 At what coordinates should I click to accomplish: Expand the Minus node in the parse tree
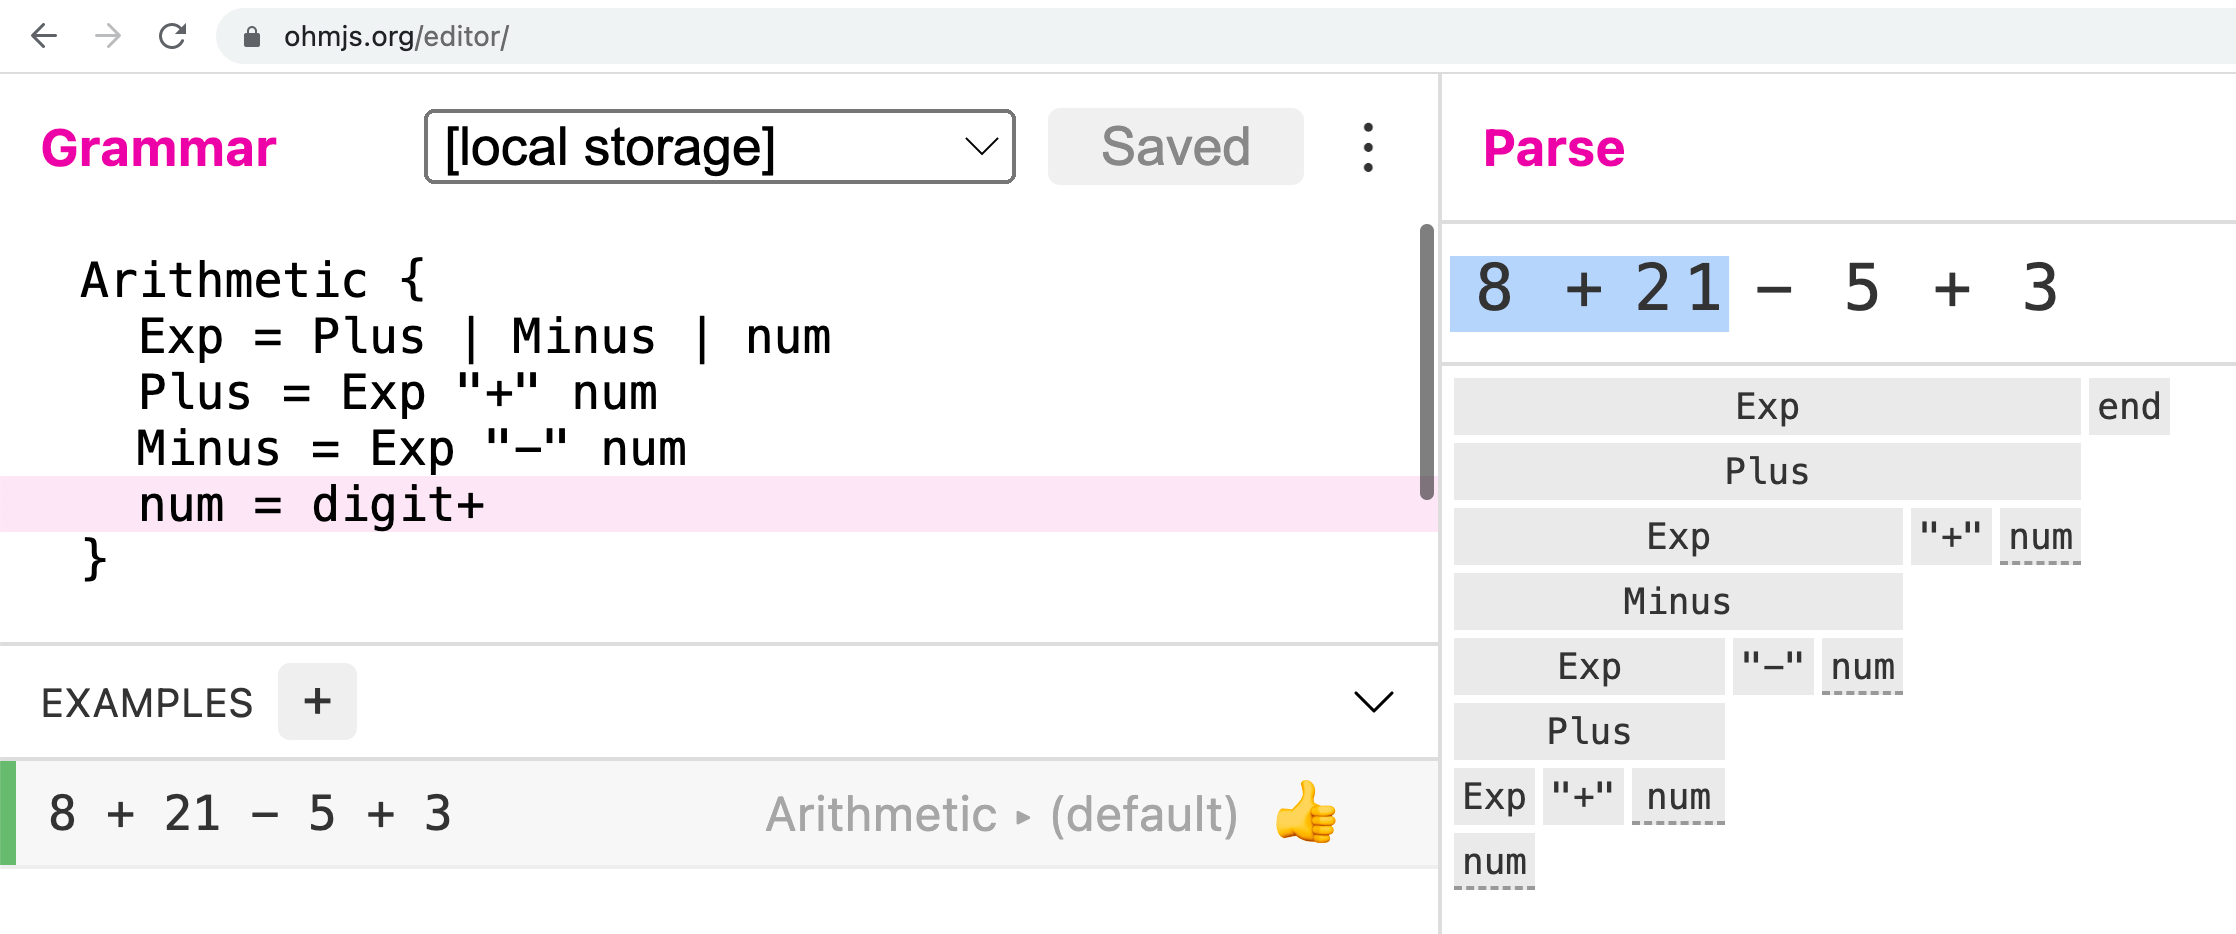tap(1677, 601)
